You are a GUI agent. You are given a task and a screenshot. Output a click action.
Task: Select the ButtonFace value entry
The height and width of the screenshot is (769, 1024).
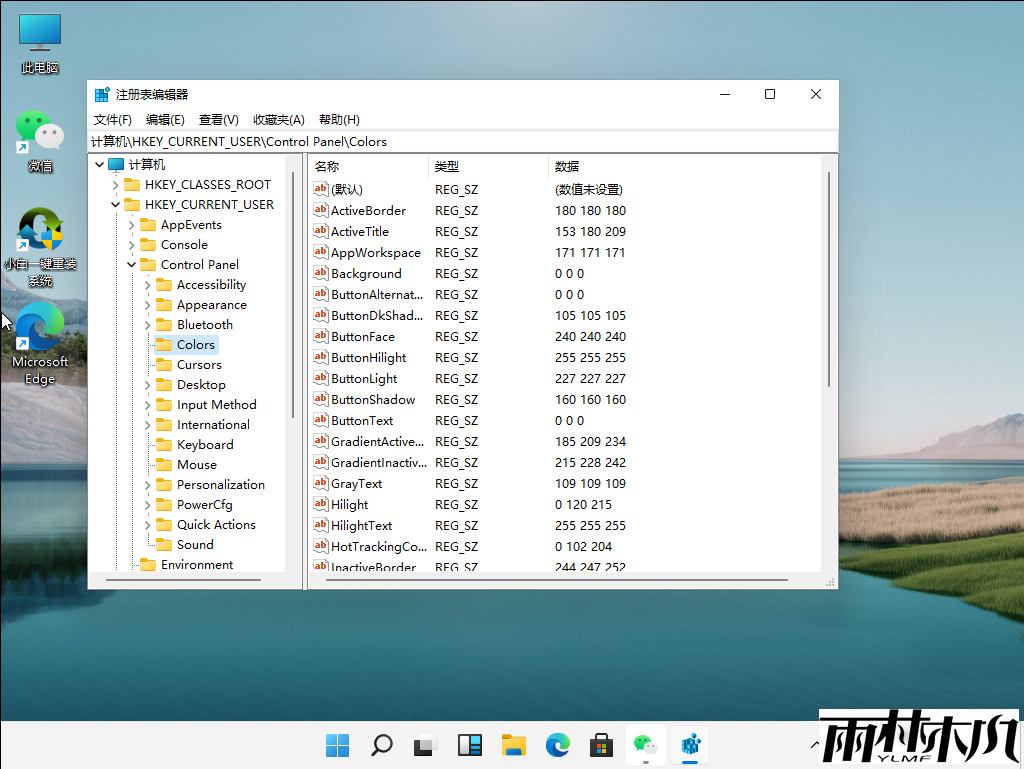[362, 337]
